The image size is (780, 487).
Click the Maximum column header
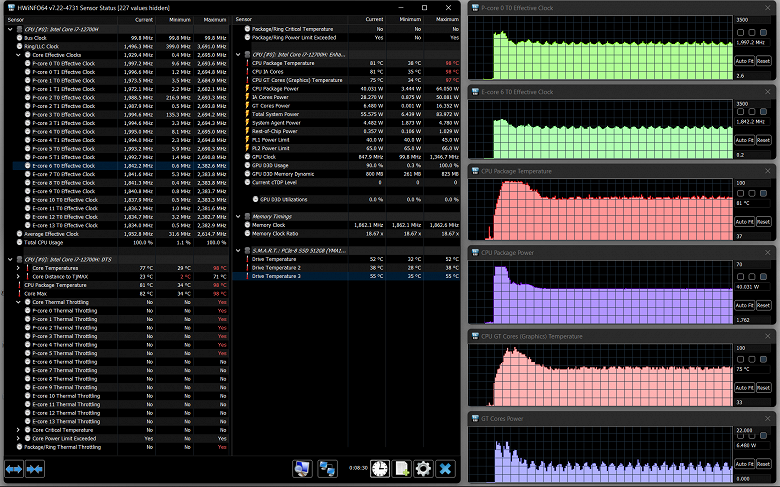tap(215, 19)
